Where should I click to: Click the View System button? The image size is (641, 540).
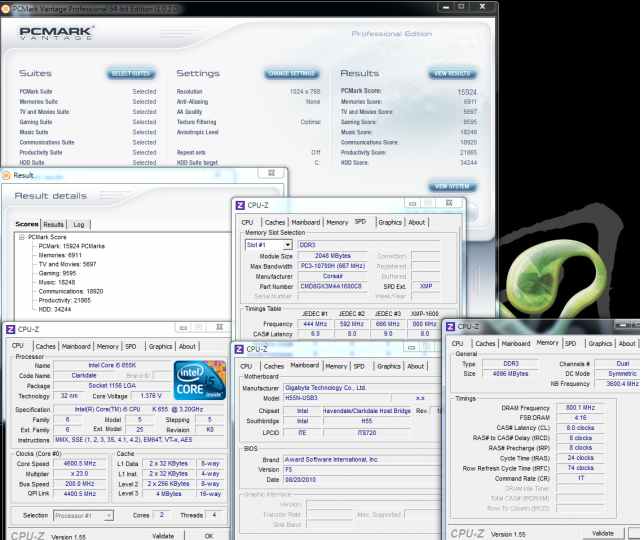point(452,186)
